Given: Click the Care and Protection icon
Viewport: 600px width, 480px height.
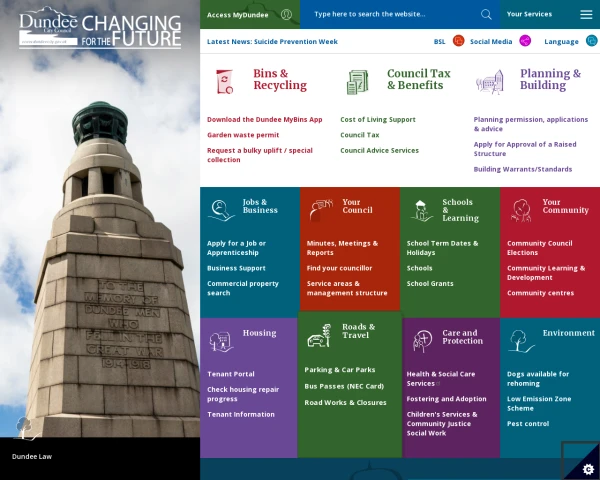Looking at the screenshot, I should [422, 341].
